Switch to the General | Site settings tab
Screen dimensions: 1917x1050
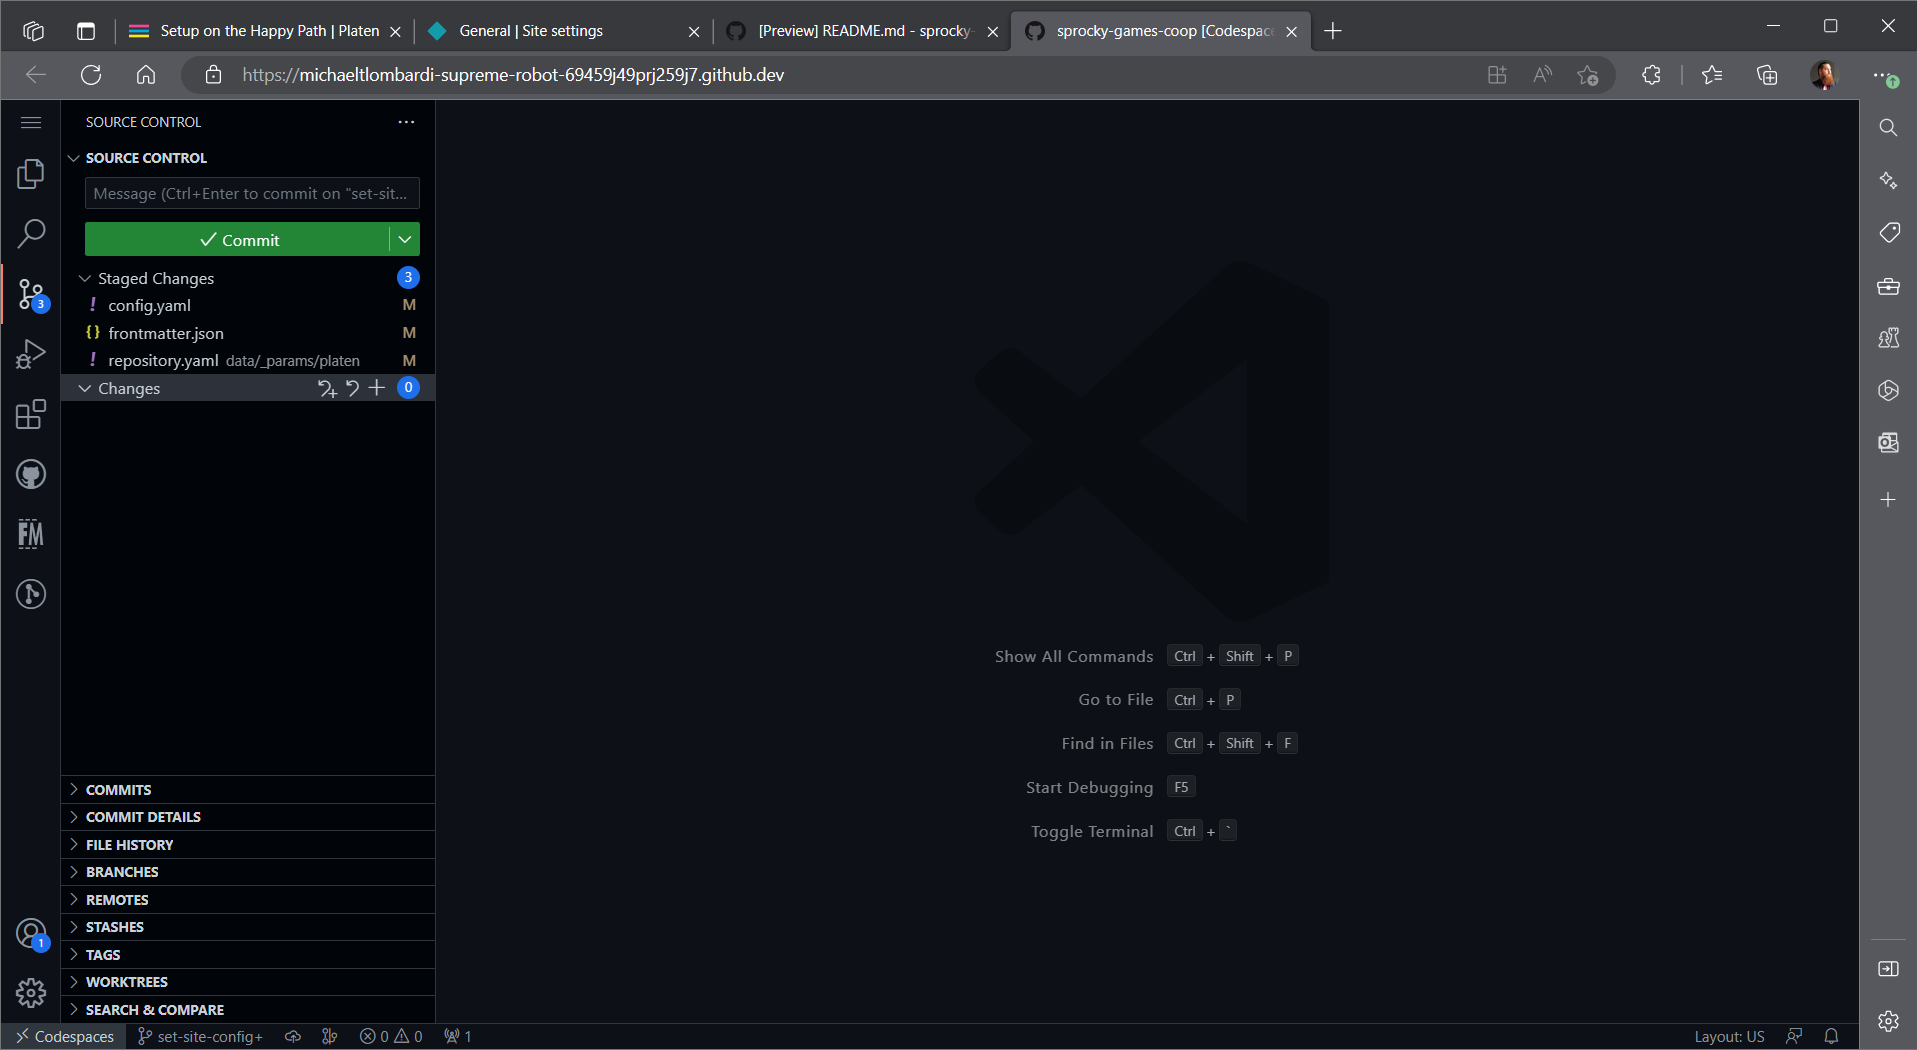click(x=560, y=31)
